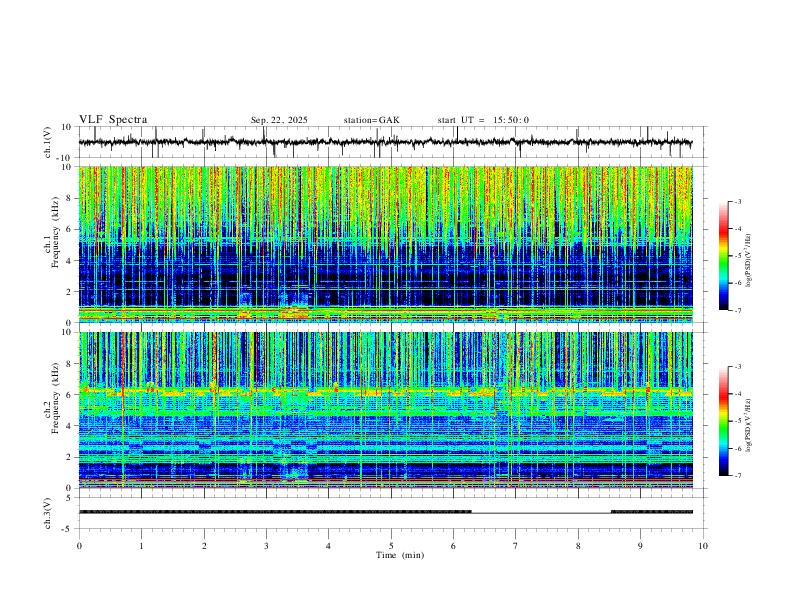Click the 6 kHz yellow band in ch.2 spectrogram

pos(385,391)
